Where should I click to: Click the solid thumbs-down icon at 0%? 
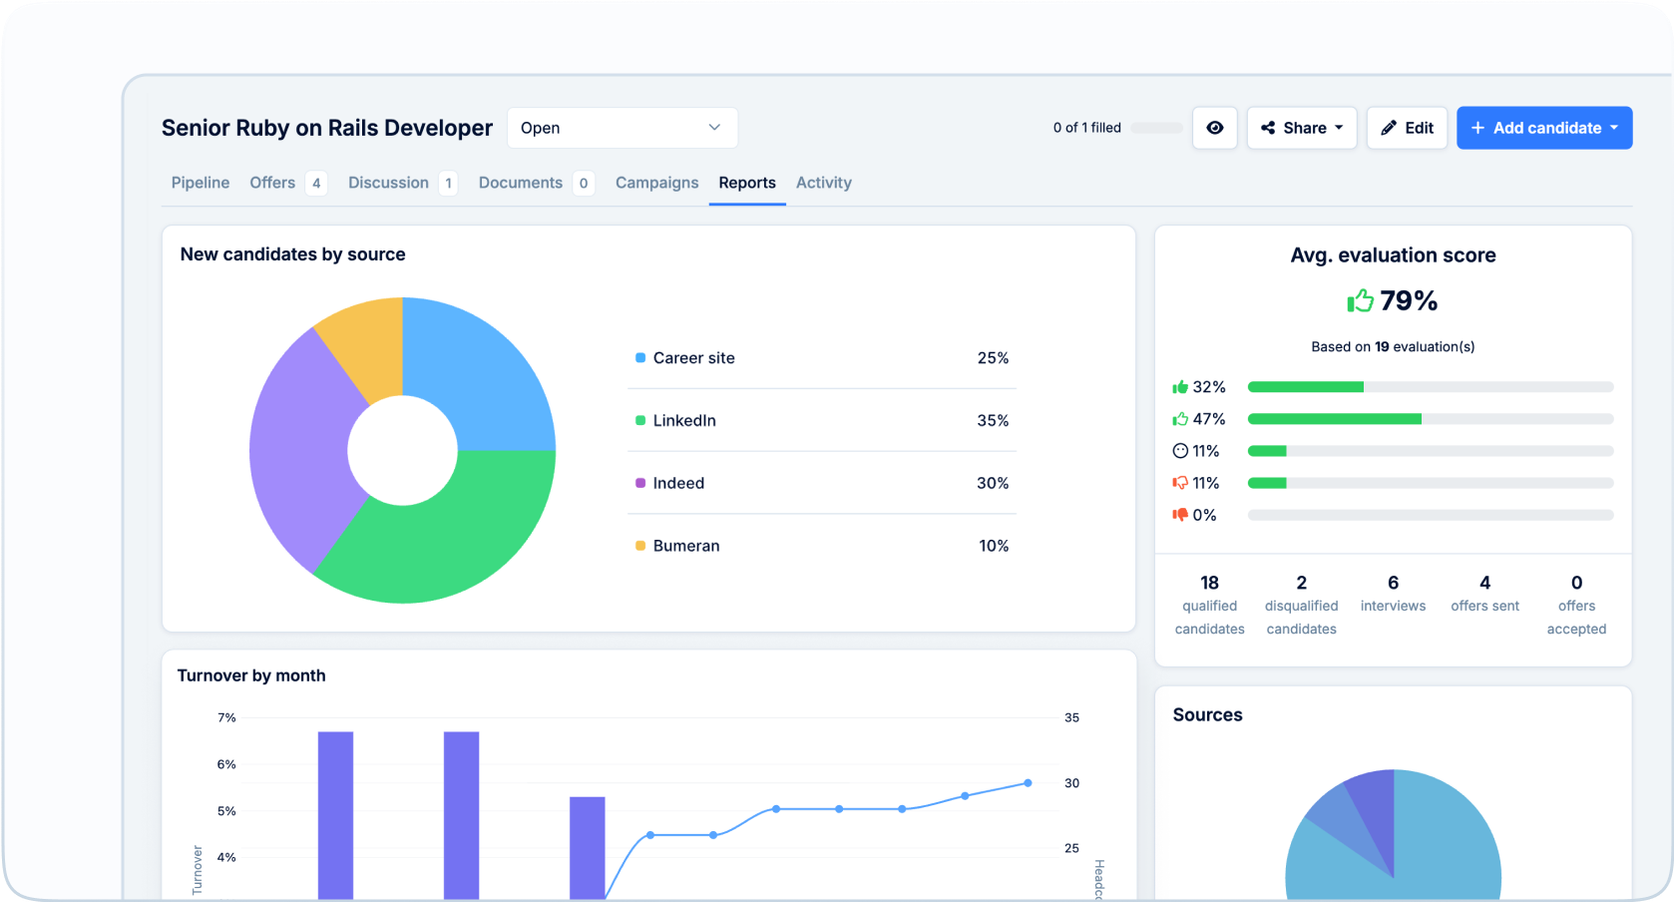(1180, 515)
